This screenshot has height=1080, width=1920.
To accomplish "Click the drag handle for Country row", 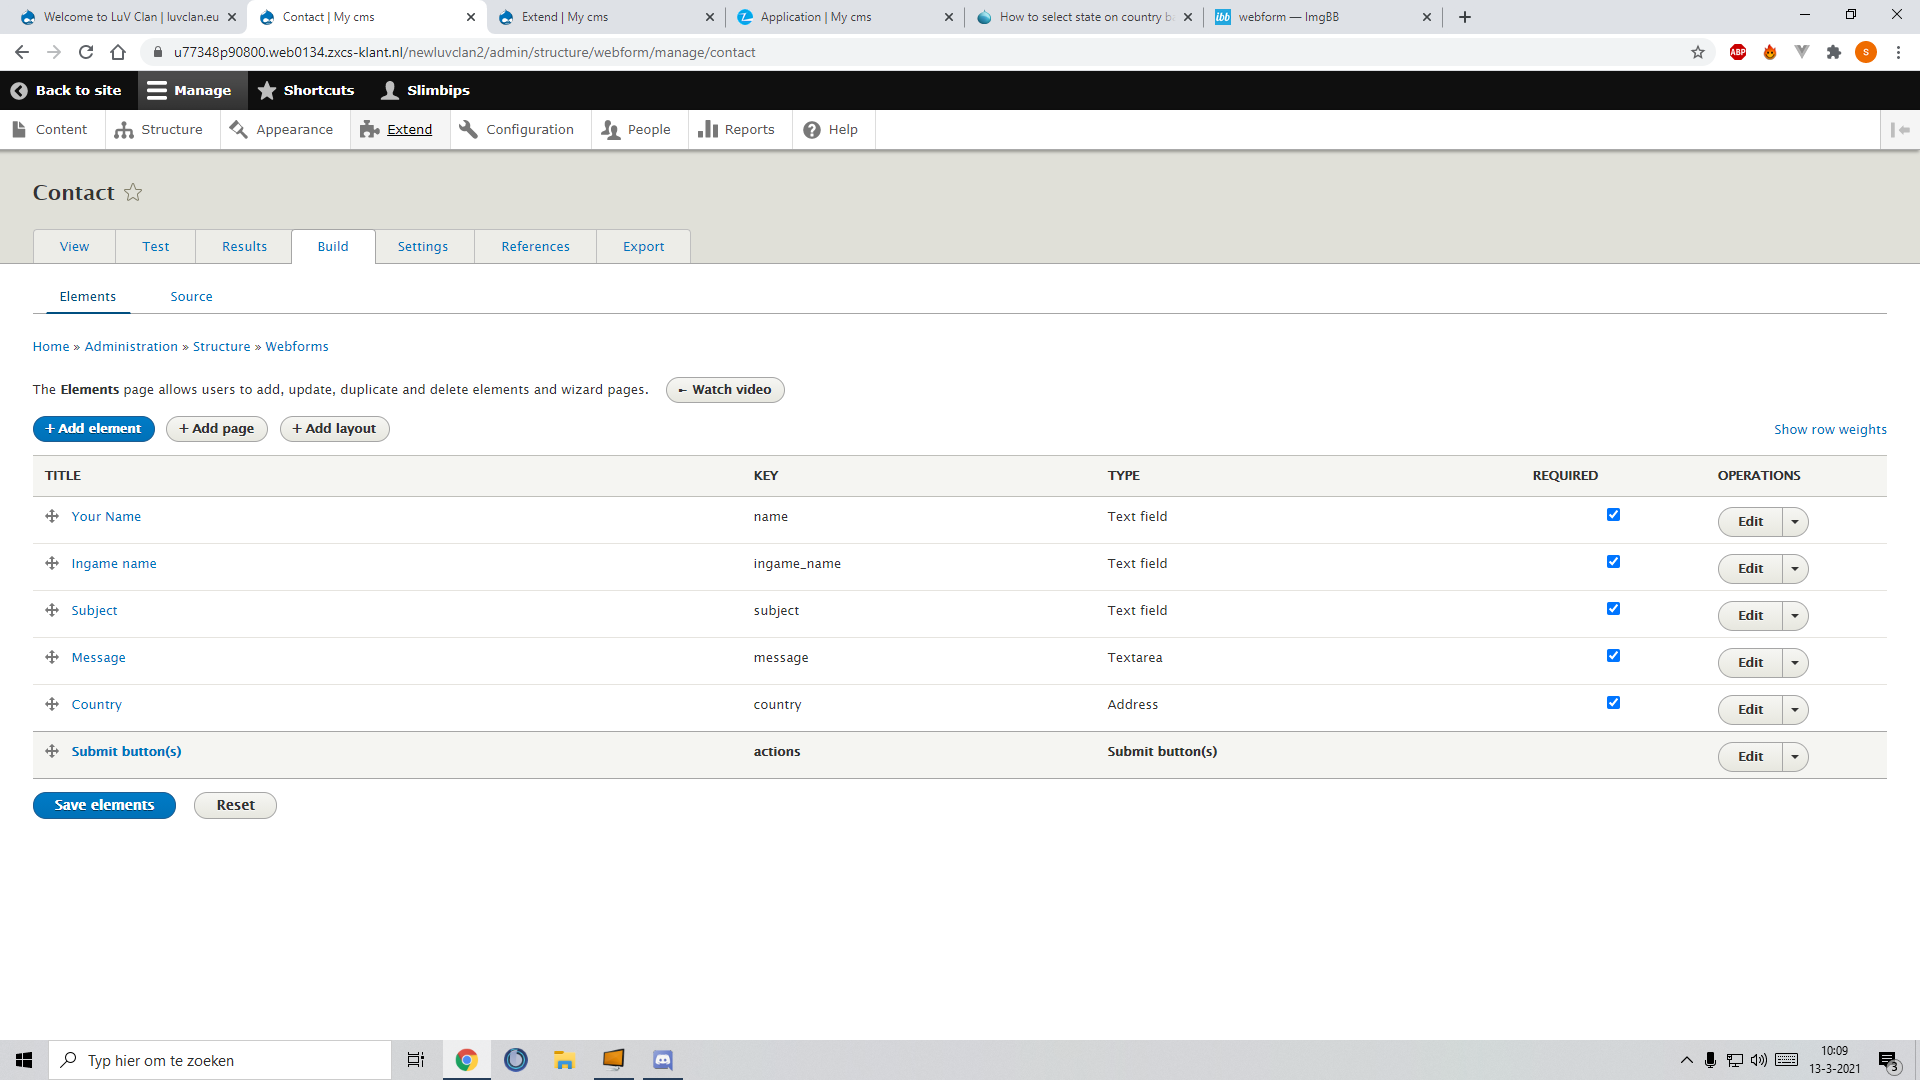I will pyautogui.click(x=52, y=704).
